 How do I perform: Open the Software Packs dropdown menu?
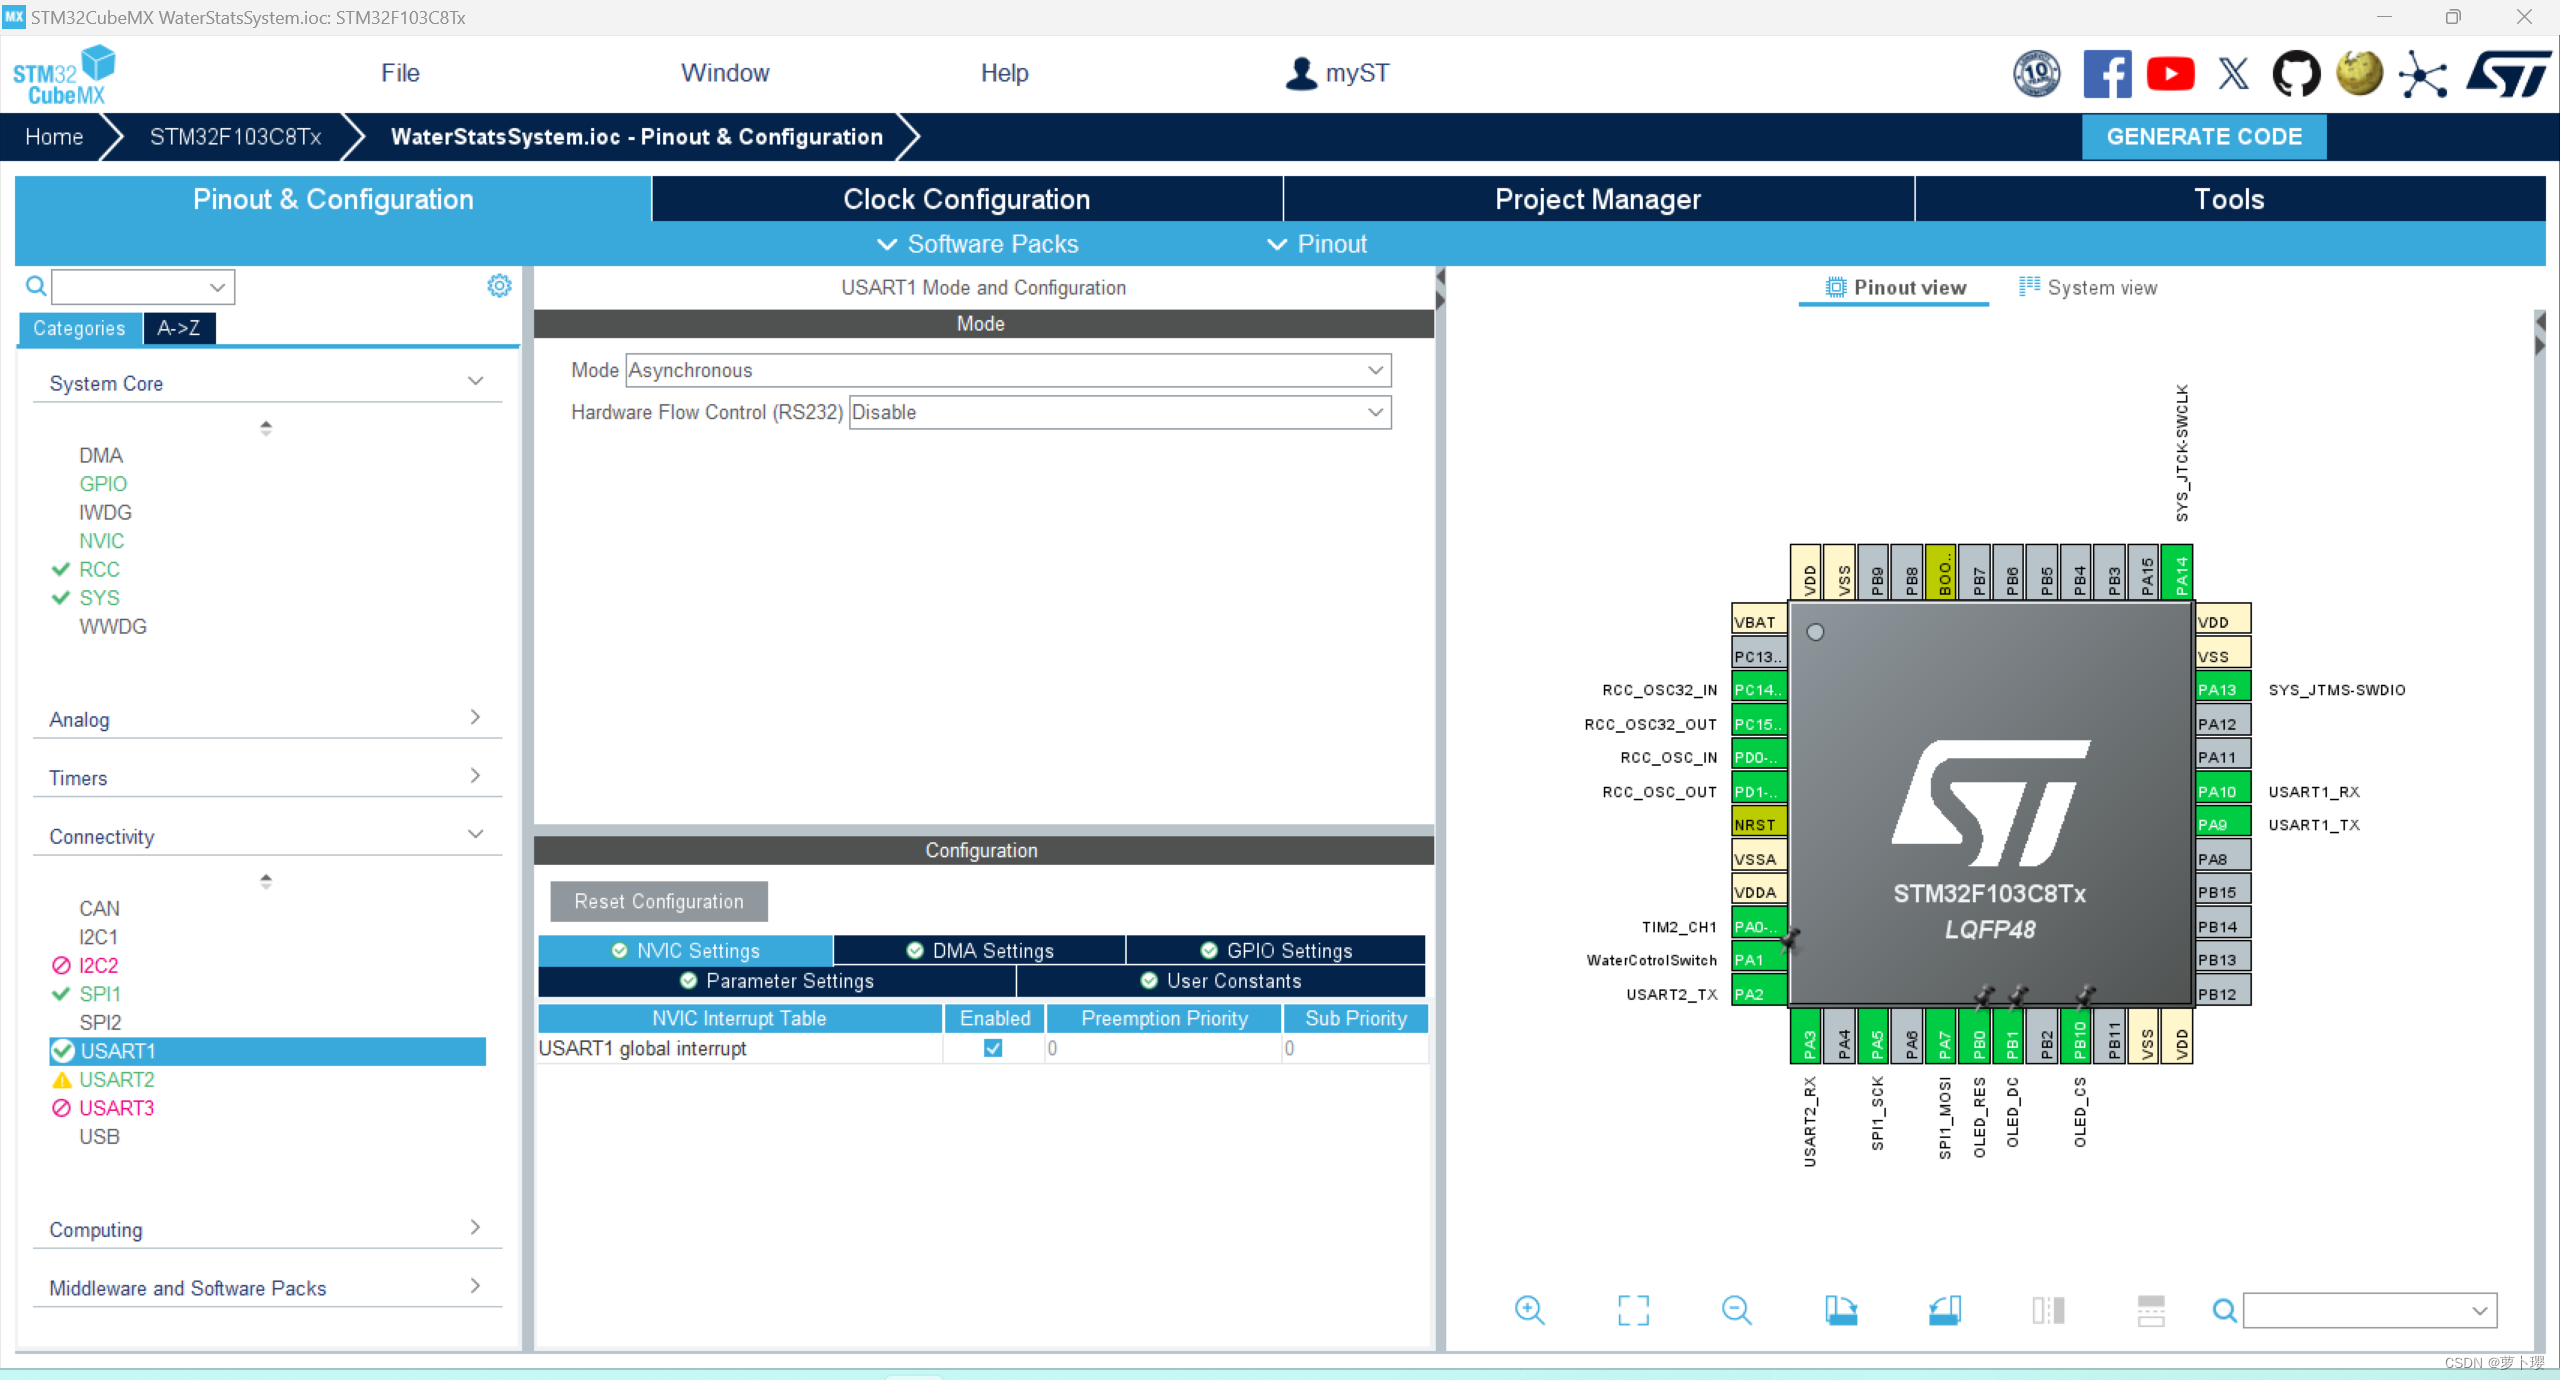977,244
